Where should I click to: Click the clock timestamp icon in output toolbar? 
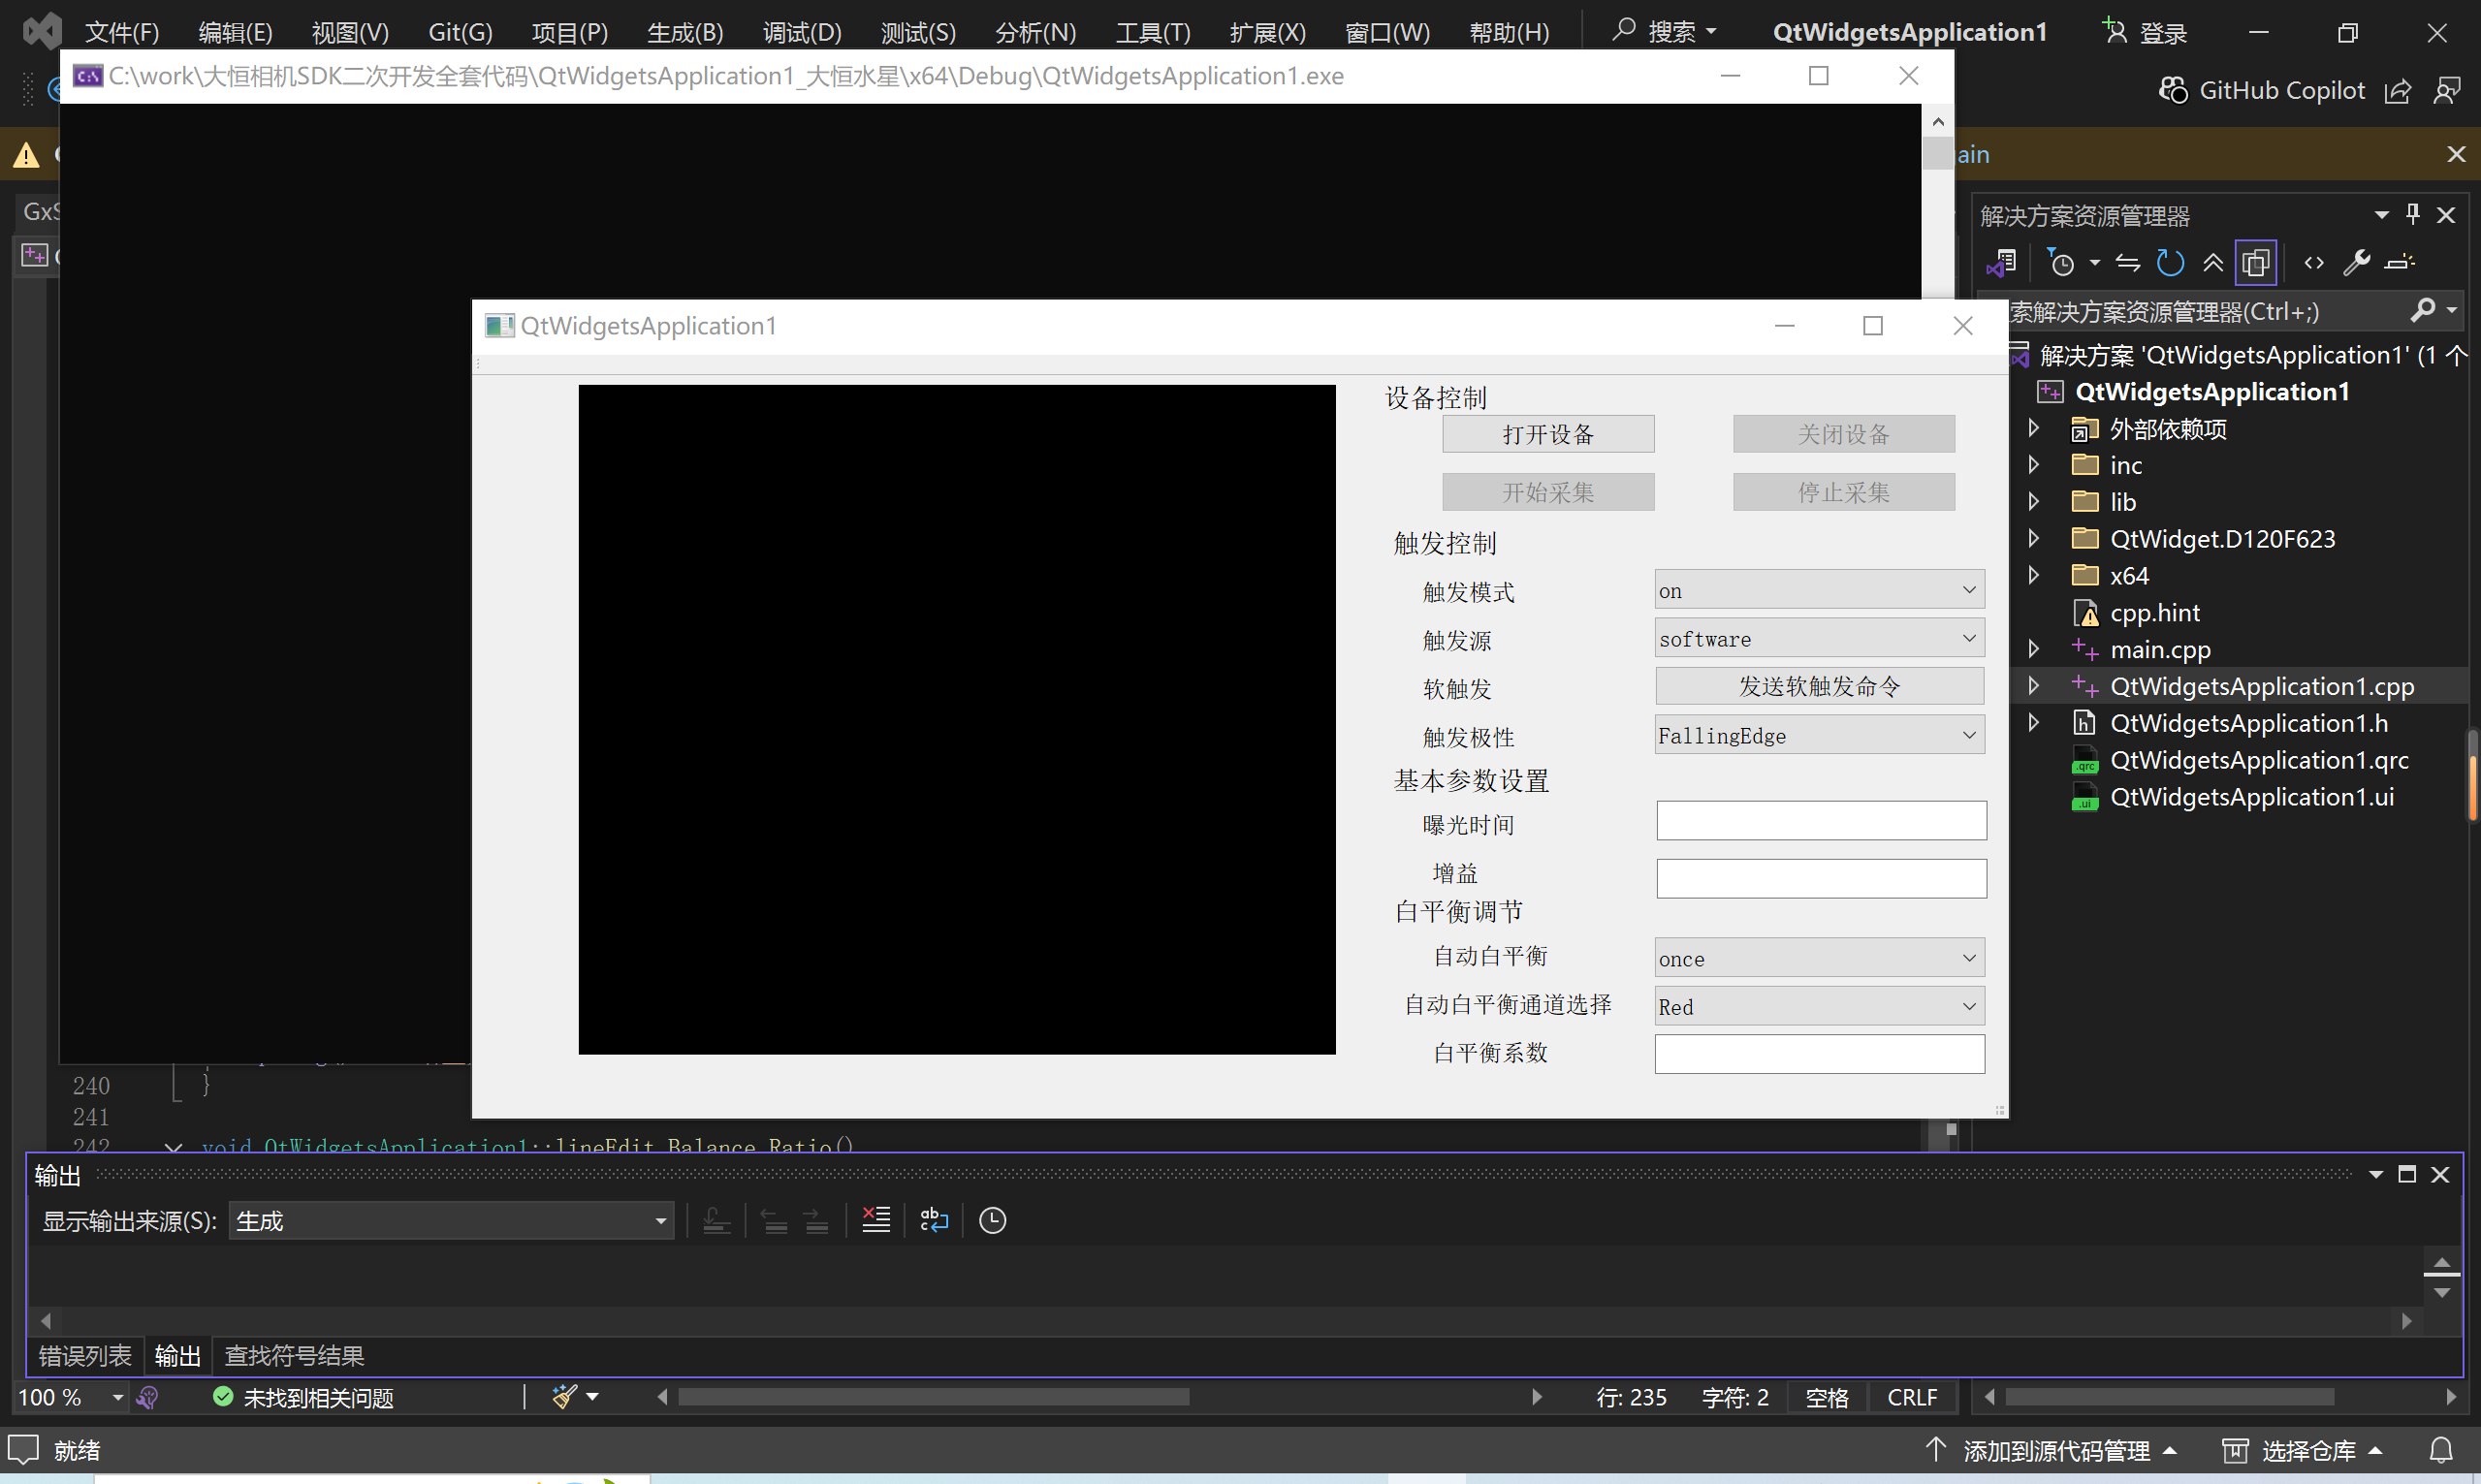coord(992,1220)
